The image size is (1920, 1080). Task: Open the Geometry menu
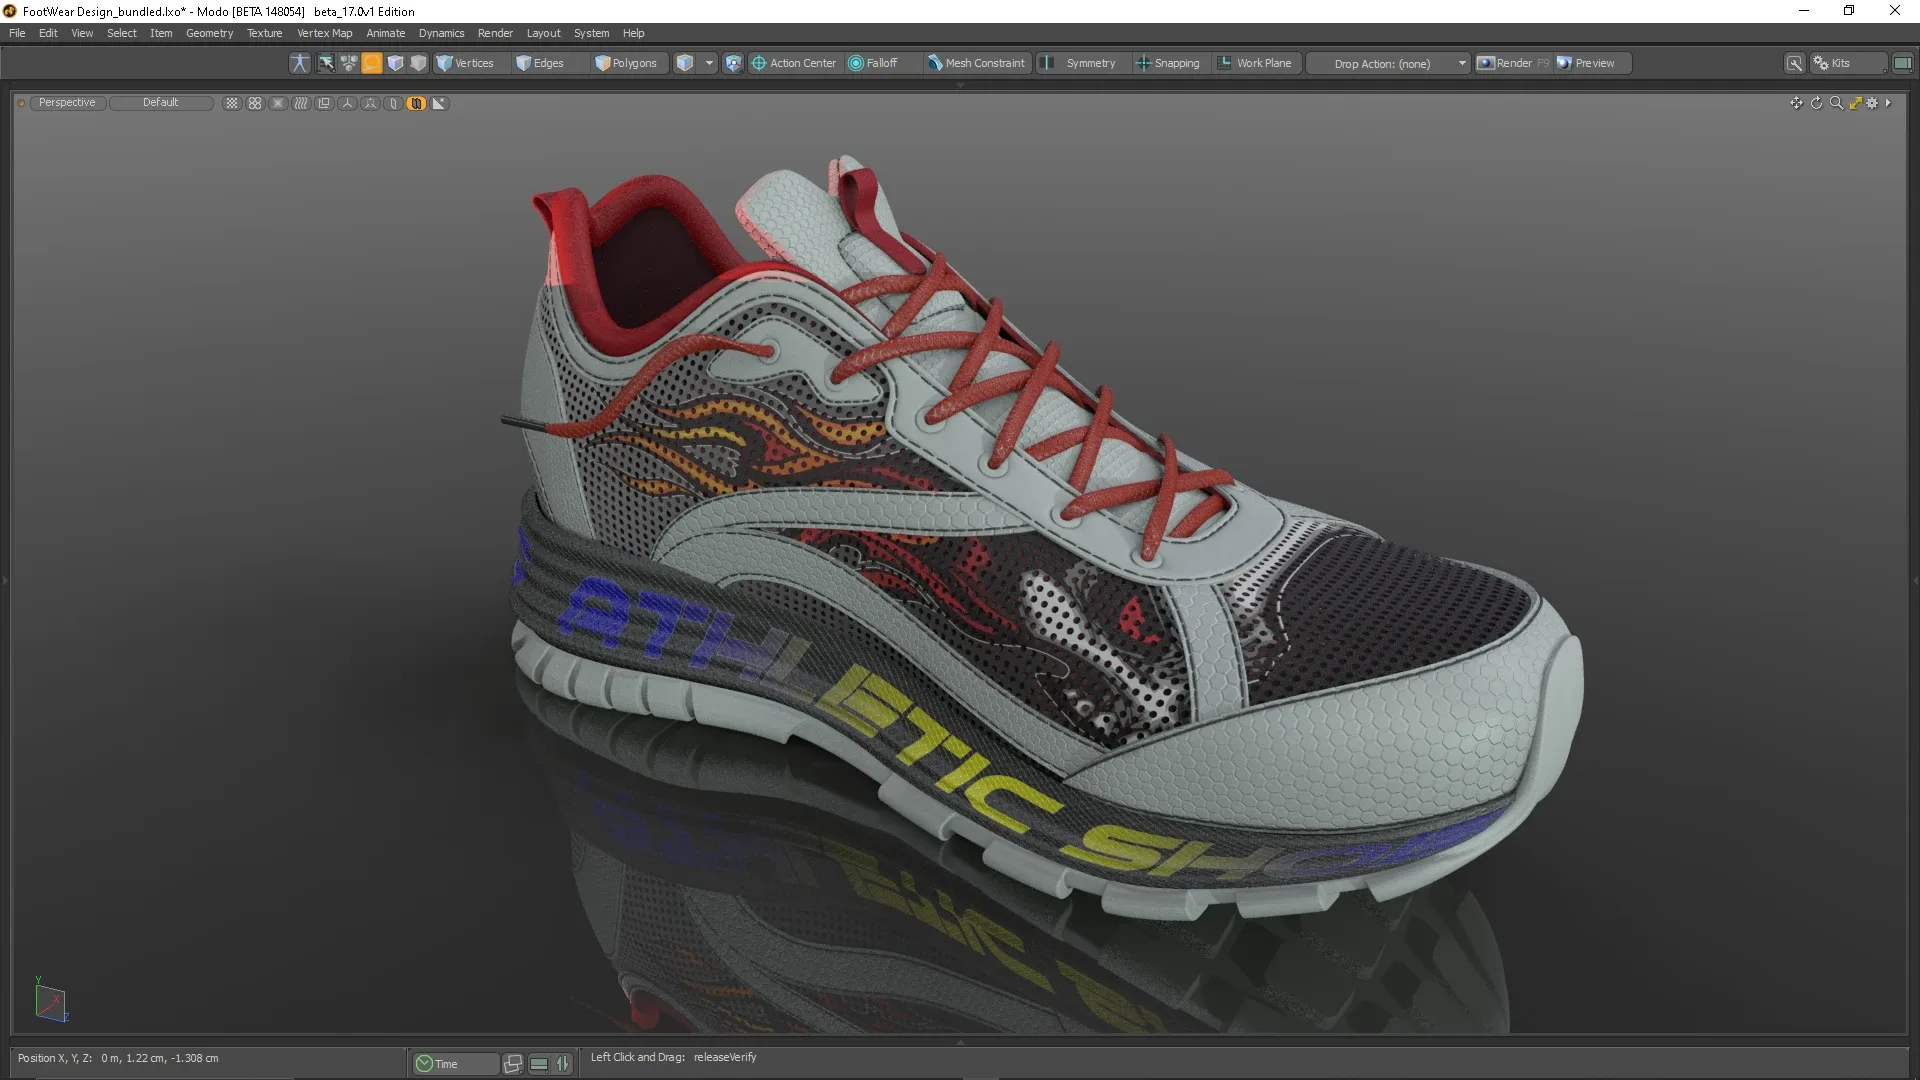(209, 33)
